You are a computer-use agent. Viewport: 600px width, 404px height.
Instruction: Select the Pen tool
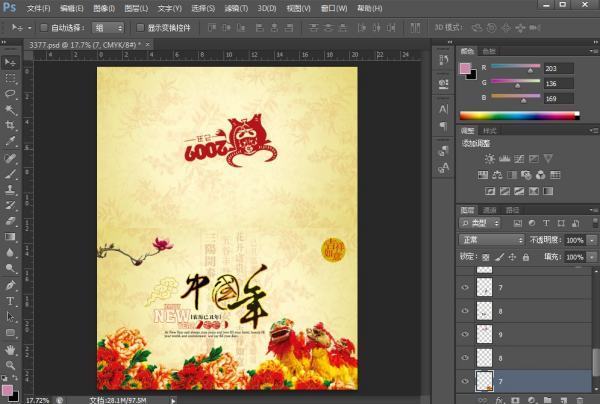point(10,286)
